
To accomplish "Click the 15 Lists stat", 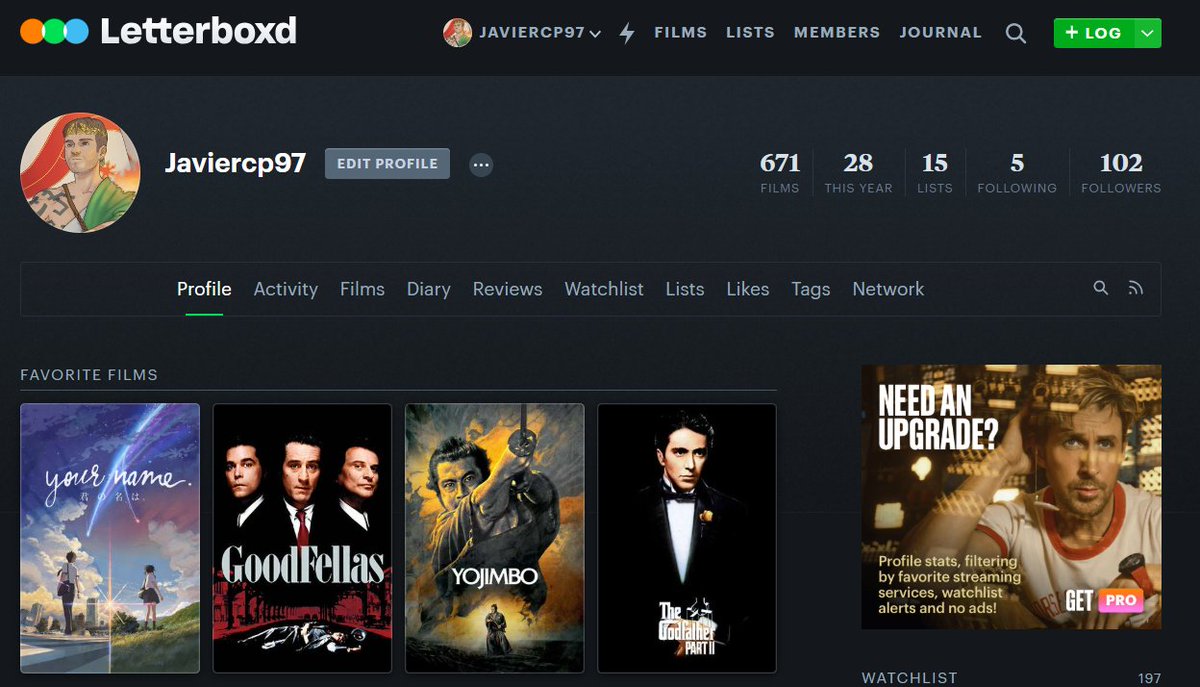I will tap(935, 172).
